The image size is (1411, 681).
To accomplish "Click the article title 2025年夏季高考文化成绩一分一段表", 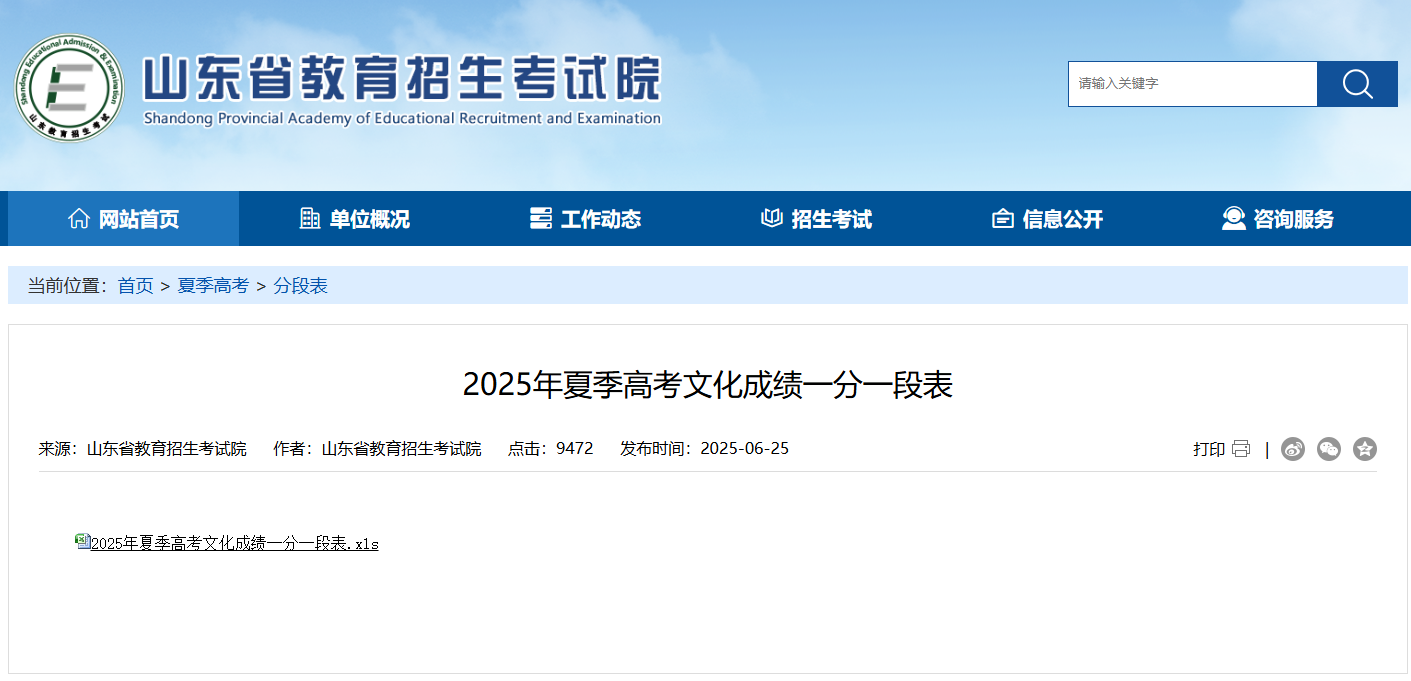I will pos(708,384).
